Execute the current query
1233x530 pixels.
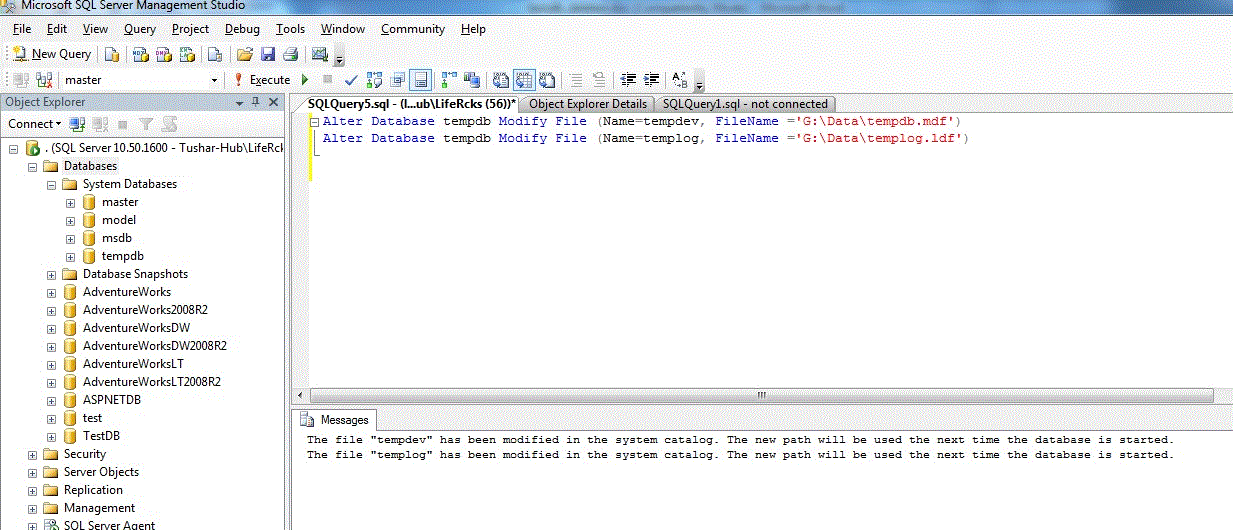click(261, 80)
